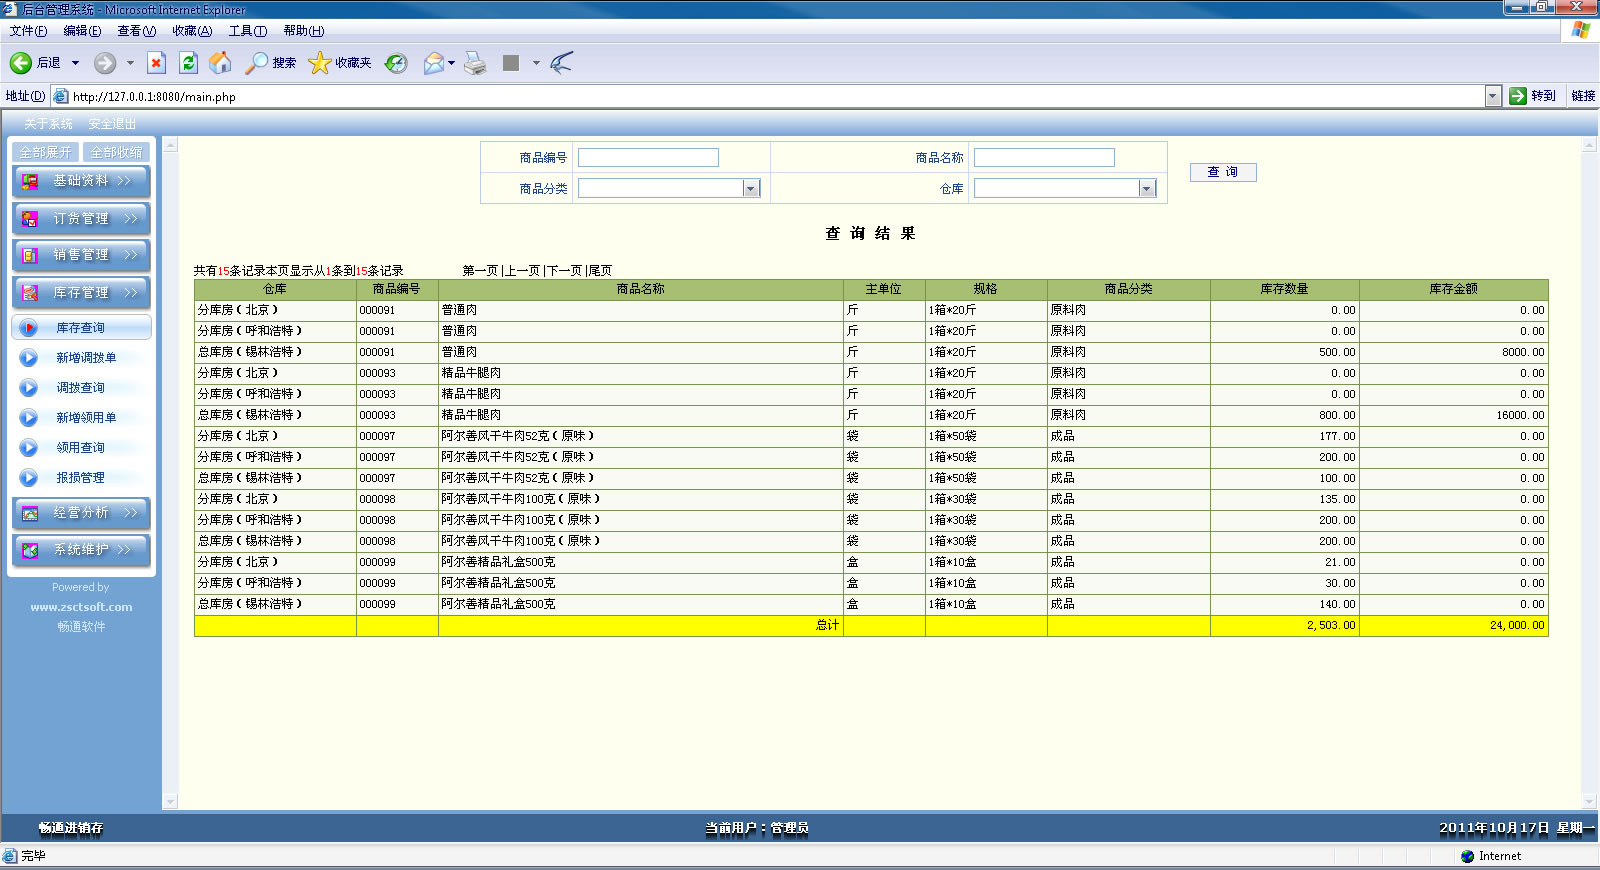The width and height of the screenshot is (1600, 870).
Task: Expand the 经营分析 menu section
Action: (x=81, y=513)
